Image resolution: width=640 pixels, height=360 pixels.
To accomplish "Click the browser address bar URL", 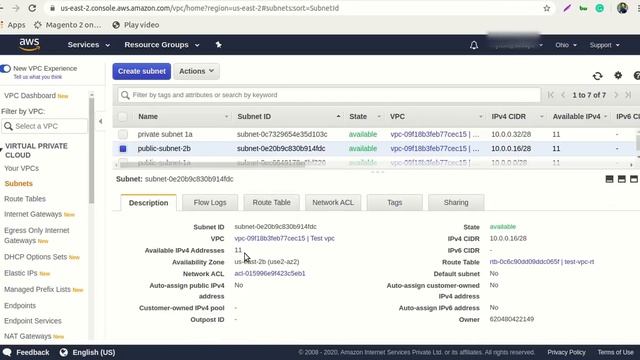I will (200, 8).
